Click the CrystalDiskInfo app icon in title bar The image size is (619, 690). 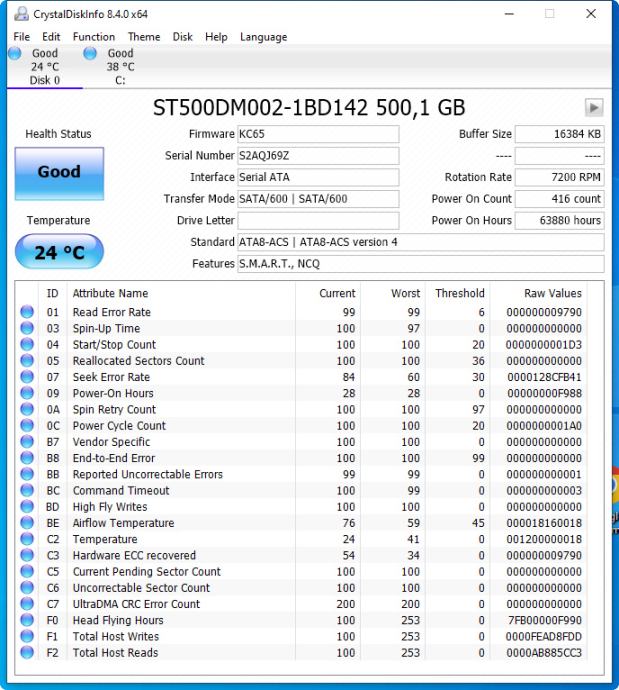click(21, 14)
